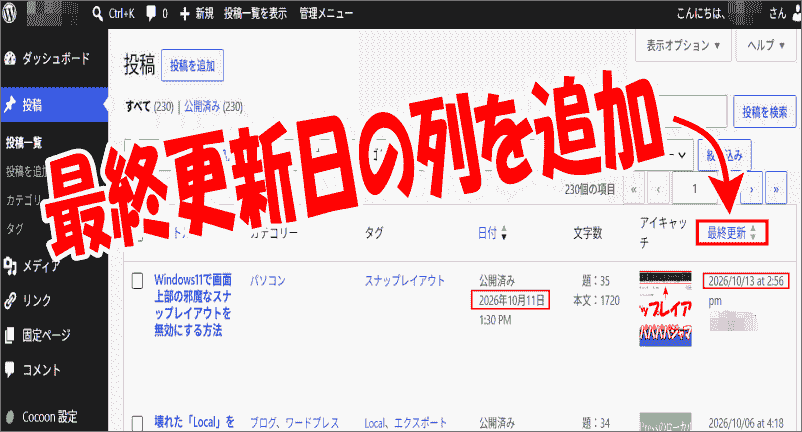Click パソコン category link

pyautogui.click(x=268, y=281)
